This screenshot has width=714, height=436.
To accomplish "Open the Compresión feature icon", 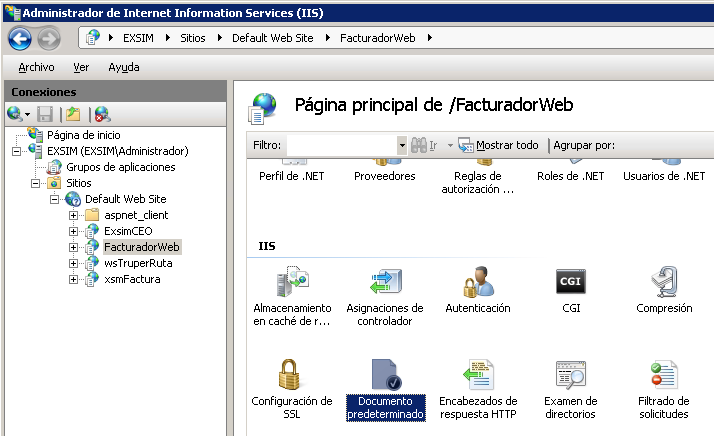I will [664, 282].
